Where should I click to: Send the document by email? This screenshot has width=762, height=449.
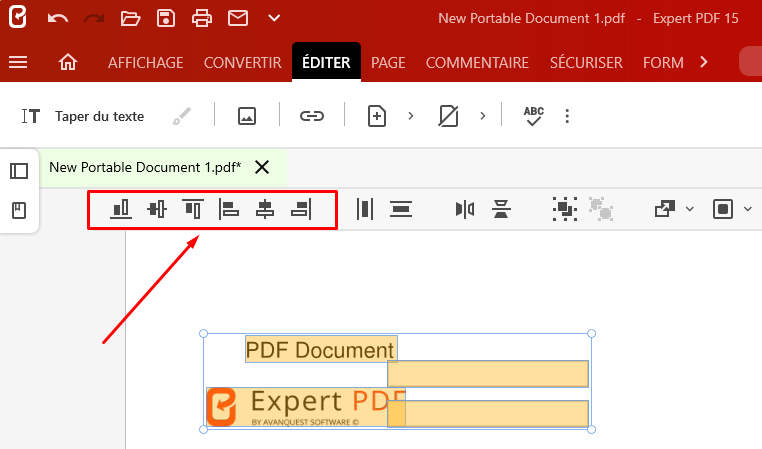coord(238,18)
